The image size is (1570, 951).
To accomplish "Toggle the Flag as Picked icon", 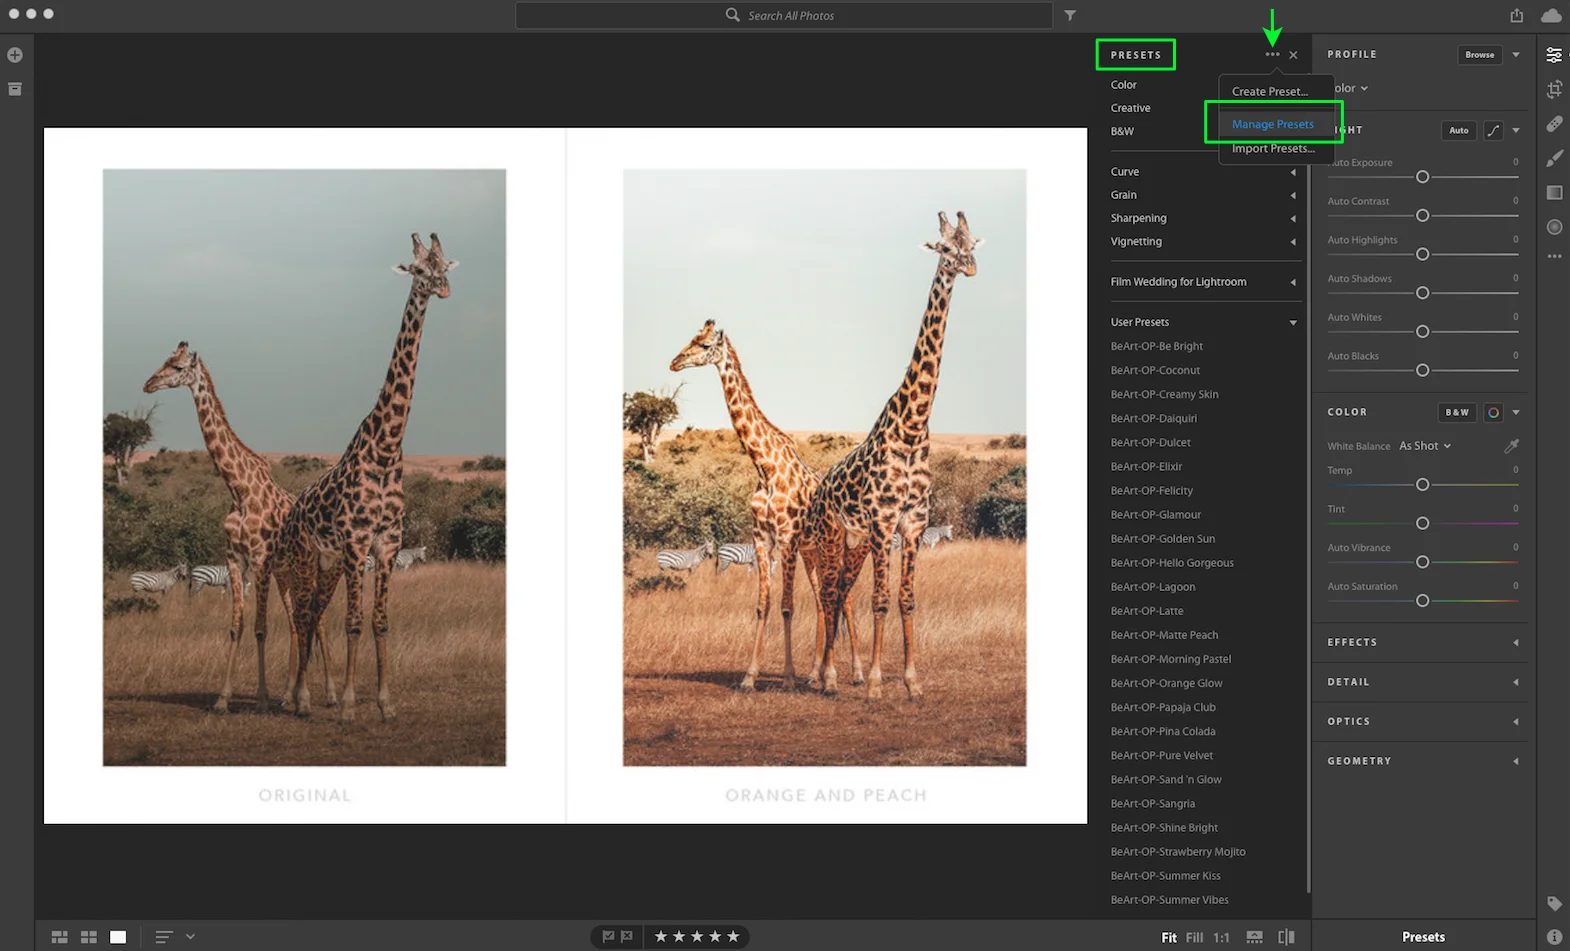I will (608, 937).
